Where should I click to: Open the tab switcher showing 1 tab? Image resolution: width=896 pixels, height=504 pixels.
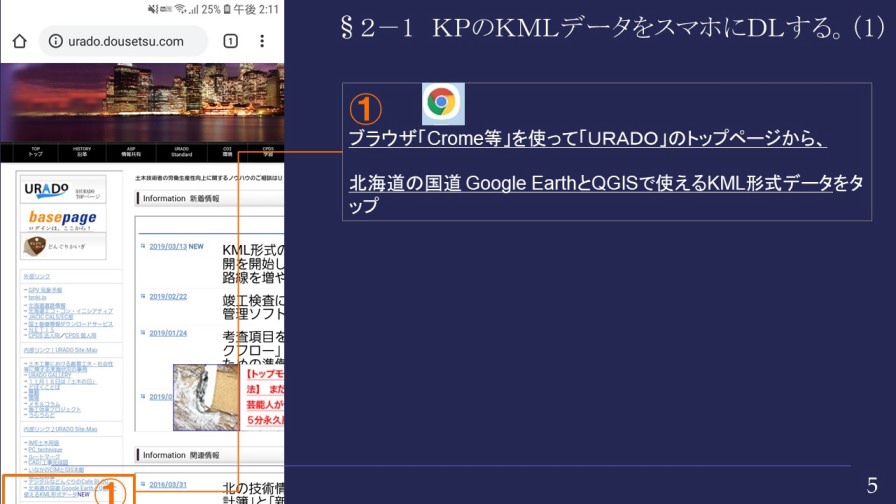coord(230,41)
